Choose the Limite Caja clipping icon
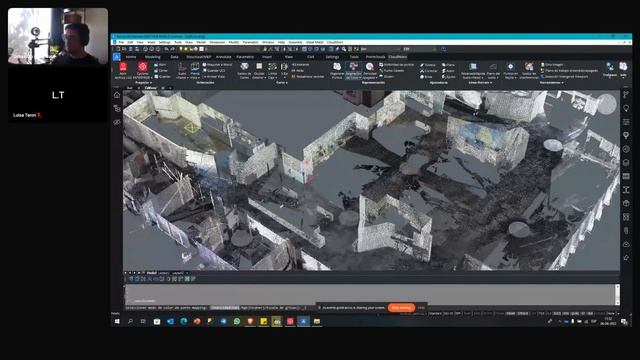Image resolution: width=640 pixels, height=360 pixels. tap(272, 67)
